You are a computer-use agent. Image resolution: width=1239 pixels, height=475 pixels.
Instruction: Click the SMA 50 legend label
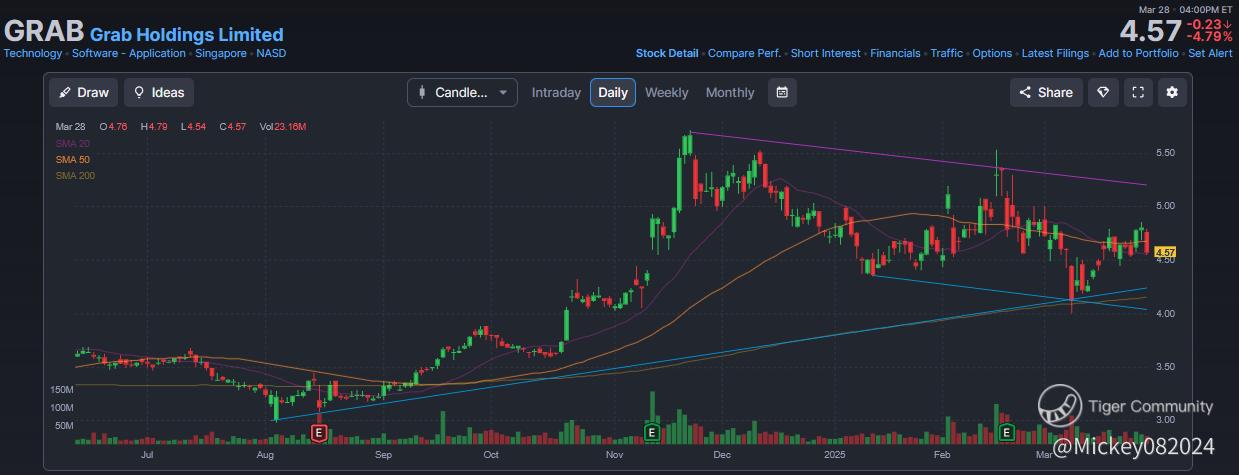click(x=73, y=159)
